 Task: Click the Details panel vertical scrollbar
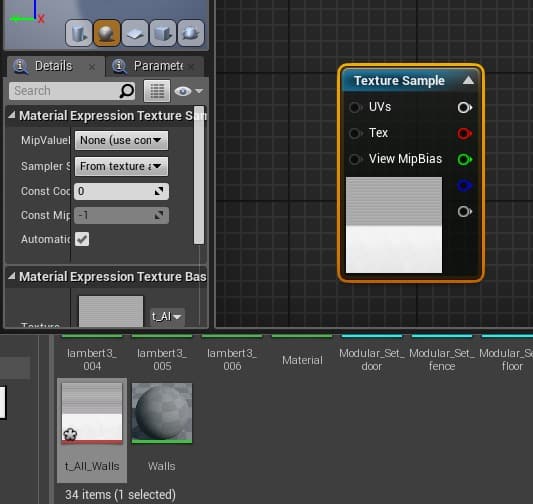pos(199,175)
